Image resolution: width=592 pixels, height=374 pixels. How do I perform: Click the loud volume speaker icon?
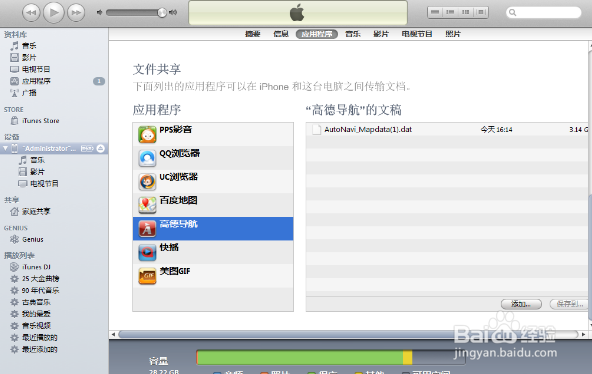173,12
